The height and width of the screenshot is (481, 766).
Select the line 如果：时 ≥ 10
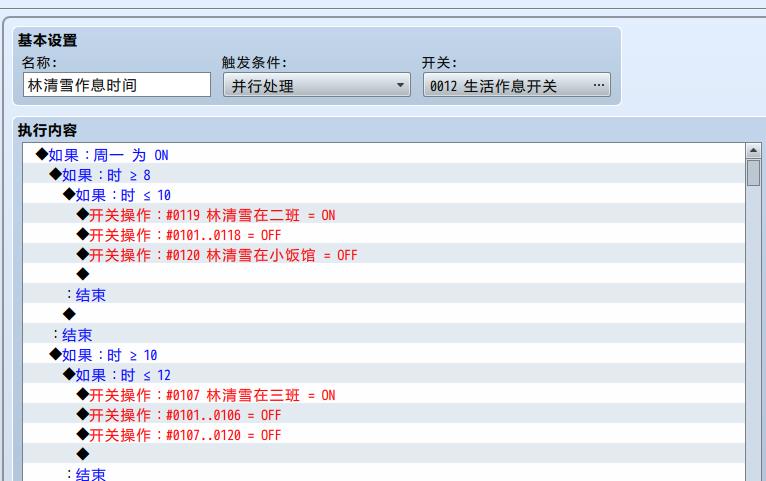383,356
